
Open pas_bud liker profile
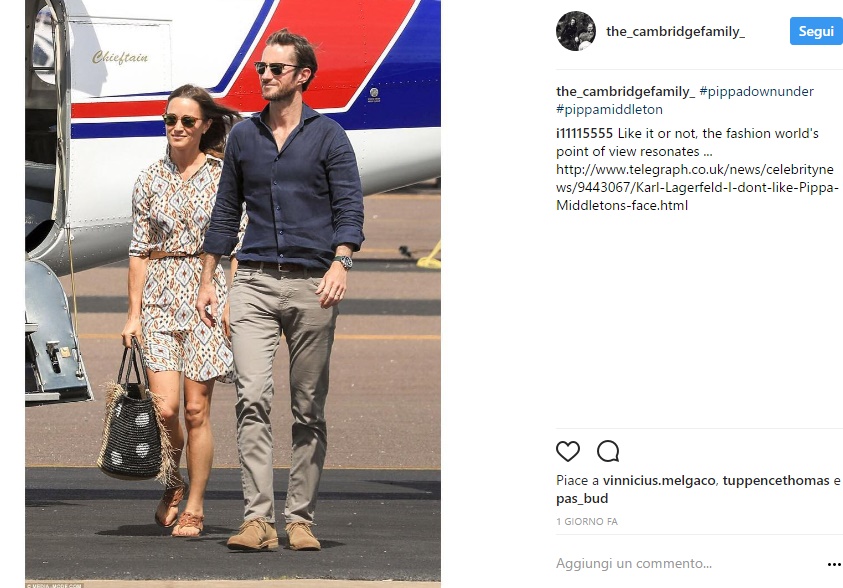(582, 499)
